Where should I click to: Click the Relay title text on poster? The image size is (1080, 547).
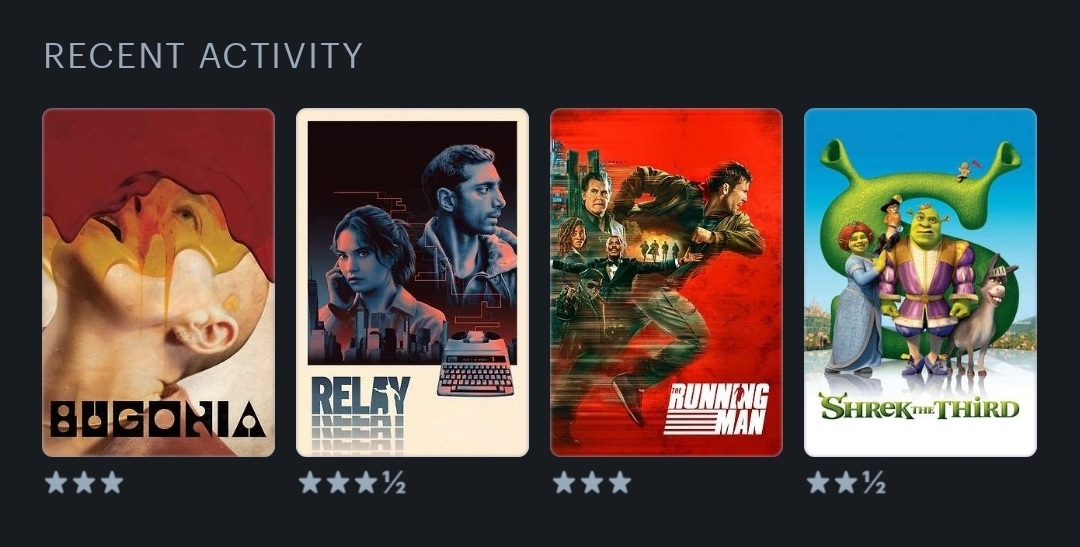pyautogui.click(x=360, y=396)
